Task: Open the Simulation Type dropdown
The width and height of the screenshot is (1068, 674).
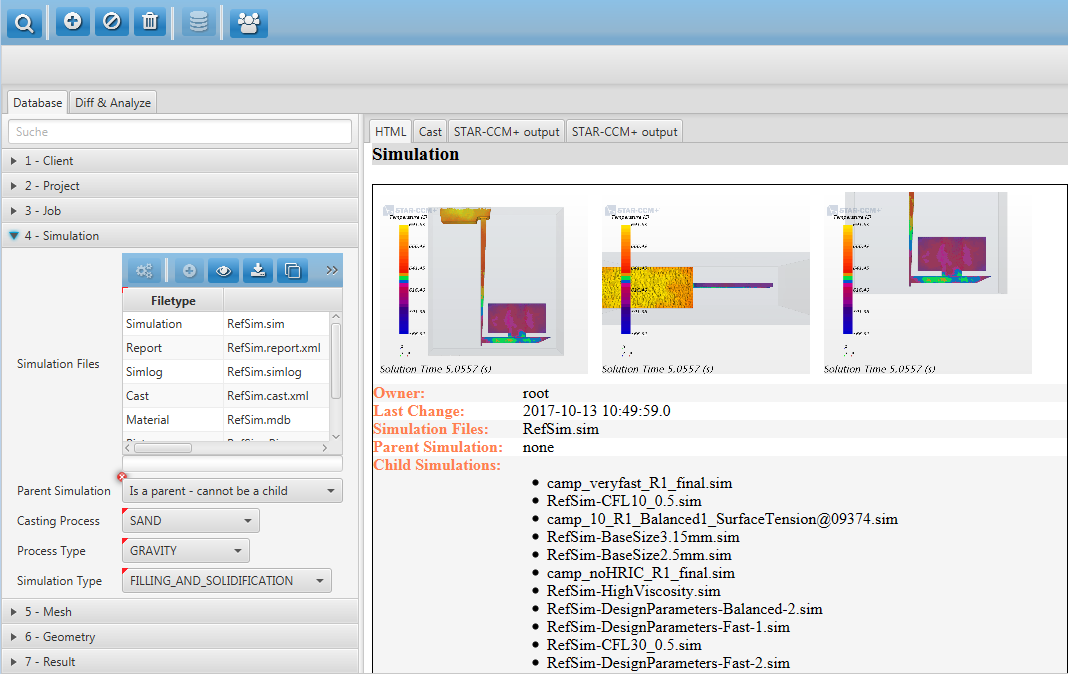Action: tap(227, 581)
